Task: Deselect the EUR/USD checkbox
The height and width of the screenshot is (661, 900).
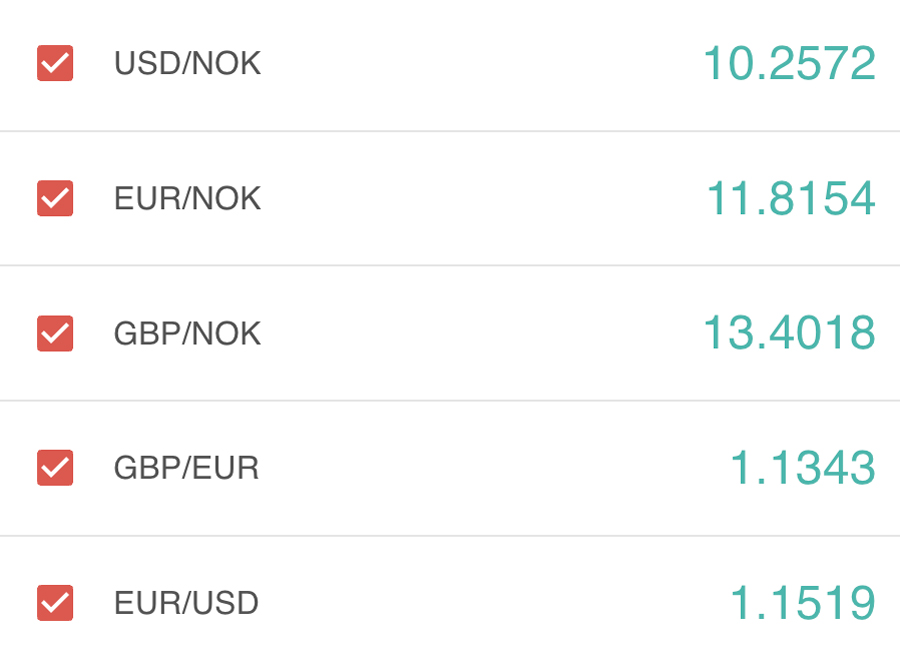Action: point(55,603)
